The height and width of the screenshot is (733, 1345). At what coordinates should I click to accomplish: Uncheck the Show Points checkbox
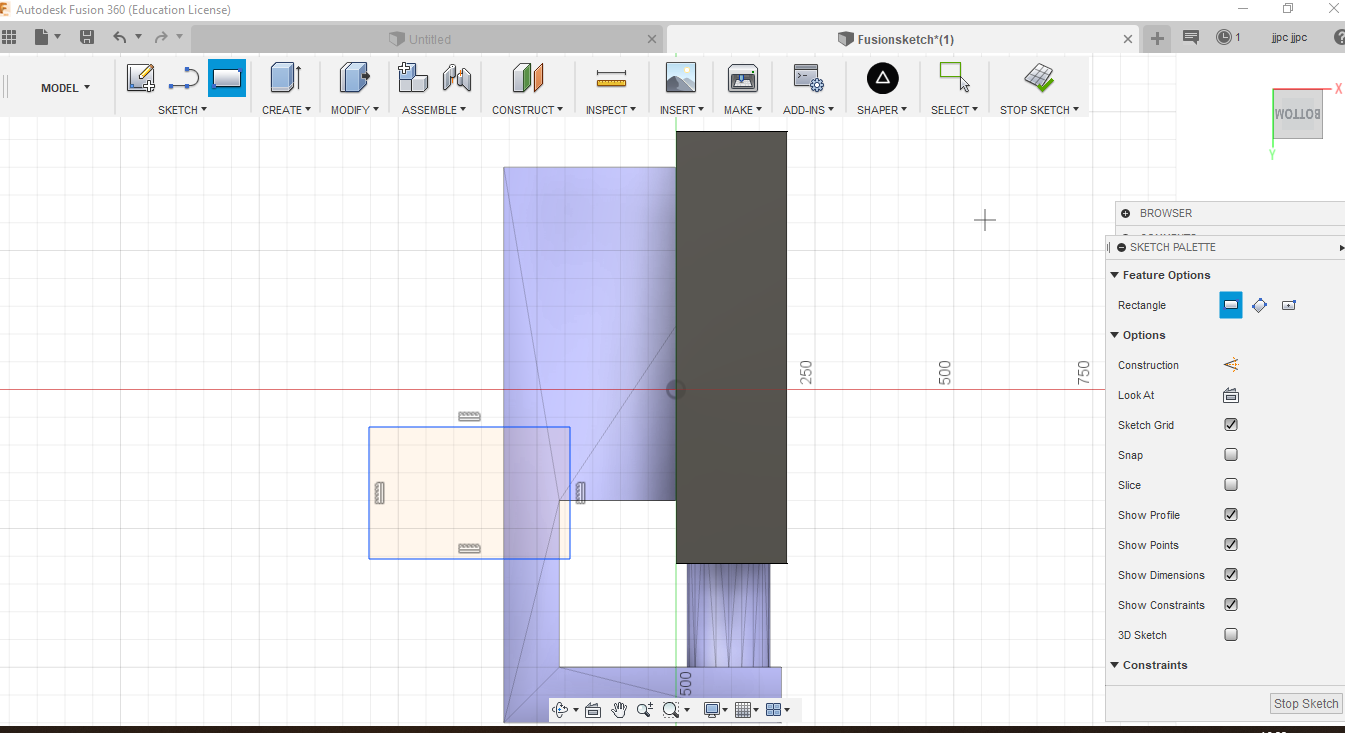pos(1231,545)
